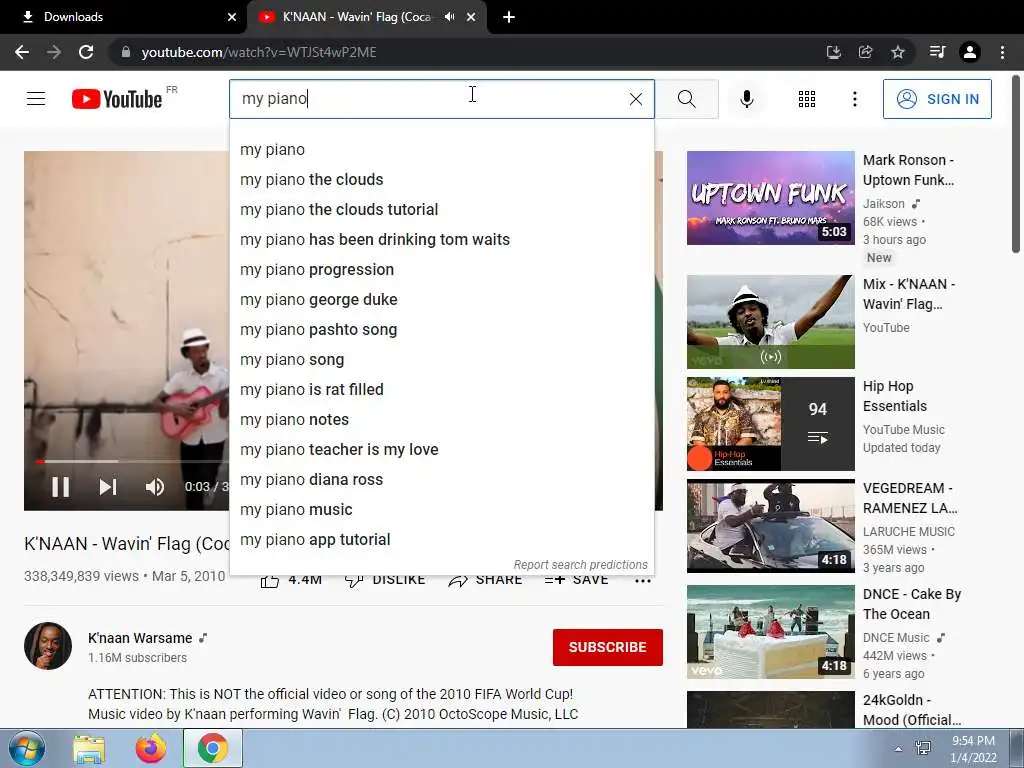Click the SIGN IN button

point(937,99)
